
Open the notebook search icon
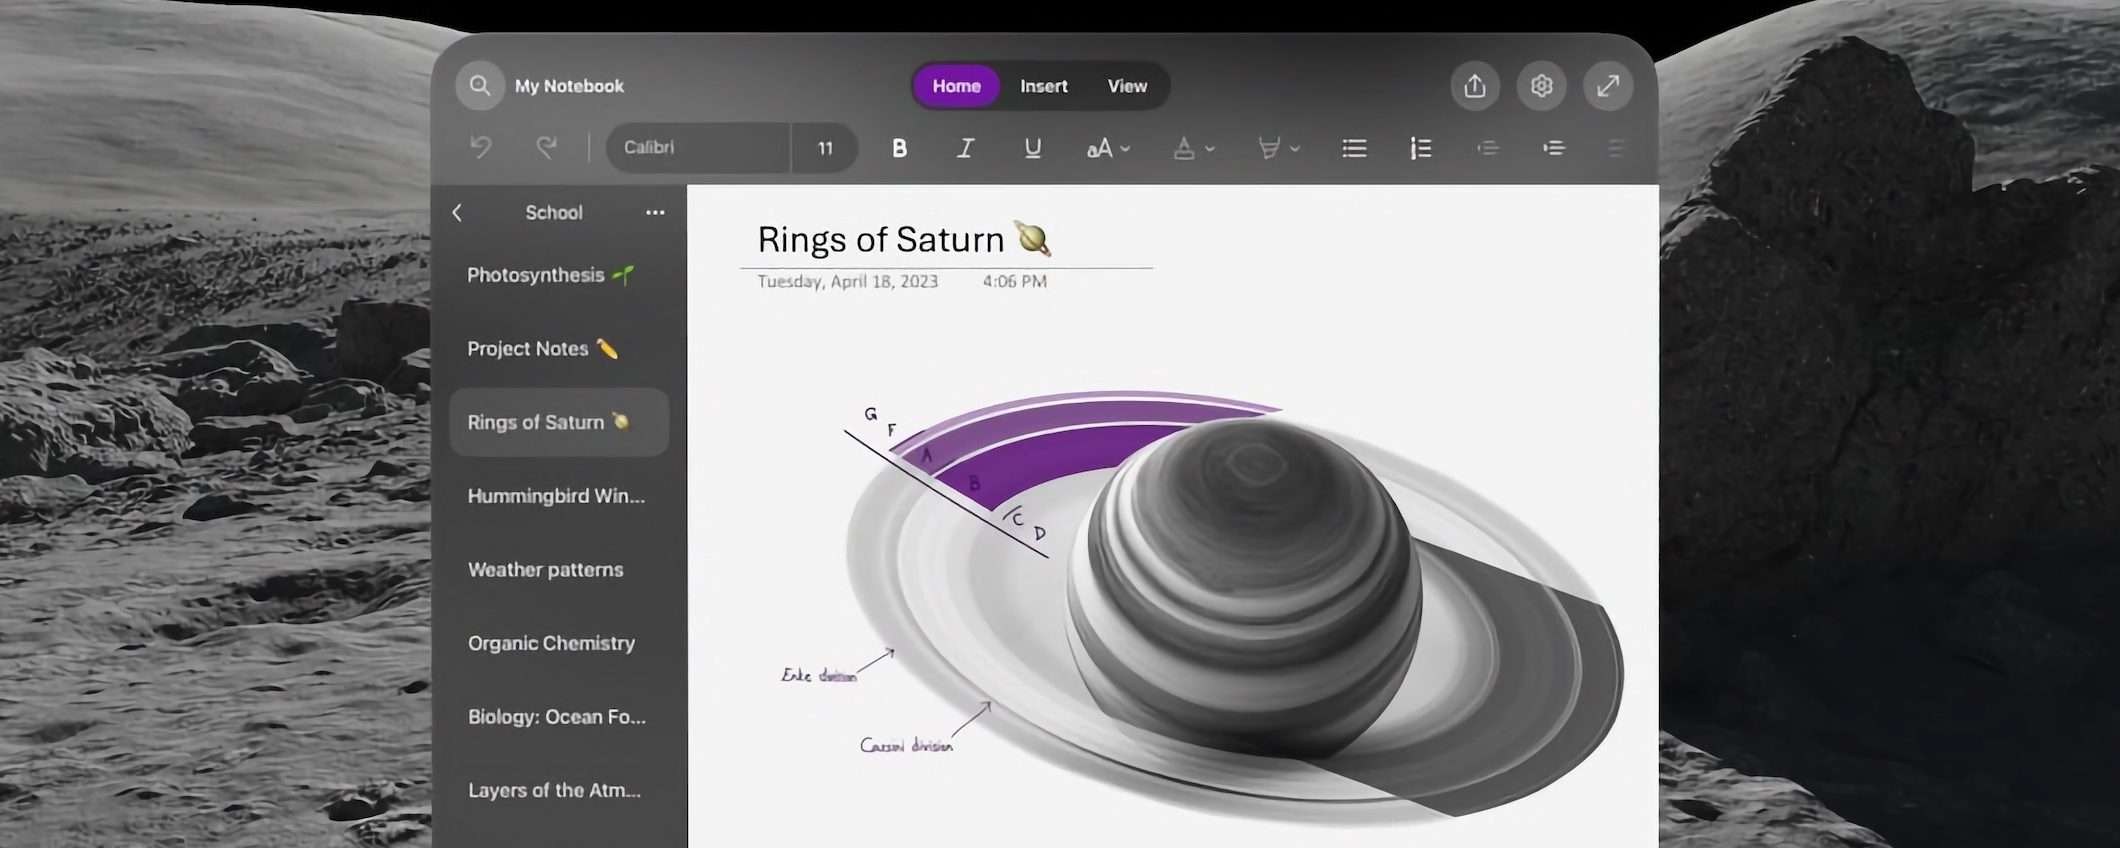click(480, 86)
